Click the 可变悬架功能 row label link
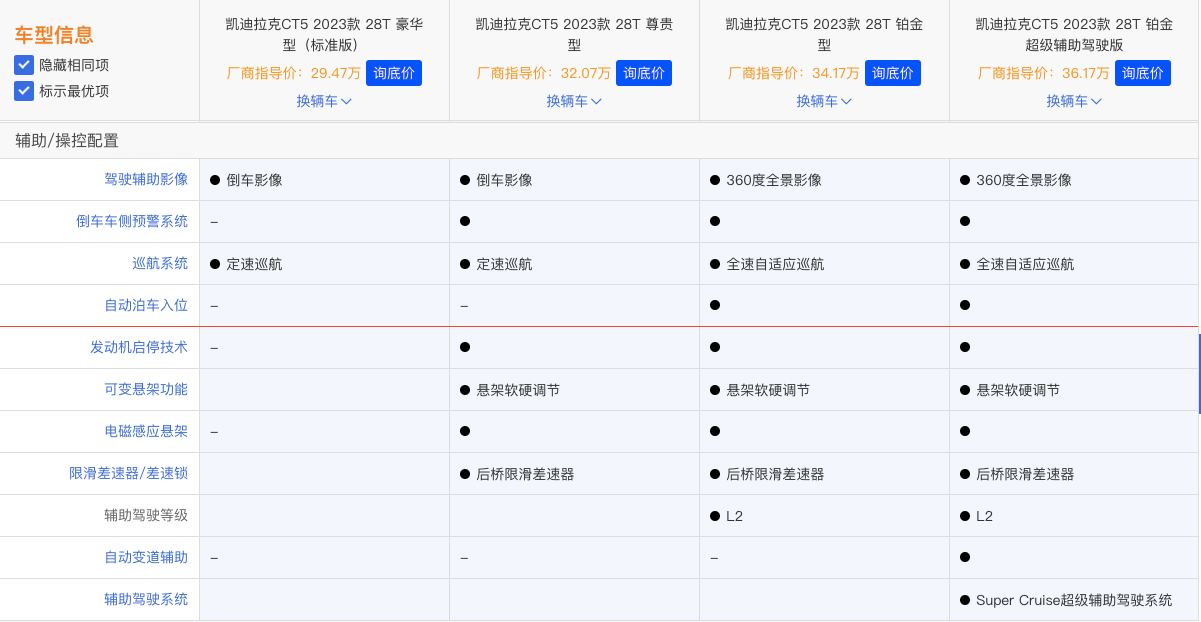Image resolution: width=1201 pixels, height=622 pixels. (x=146, y=390)
